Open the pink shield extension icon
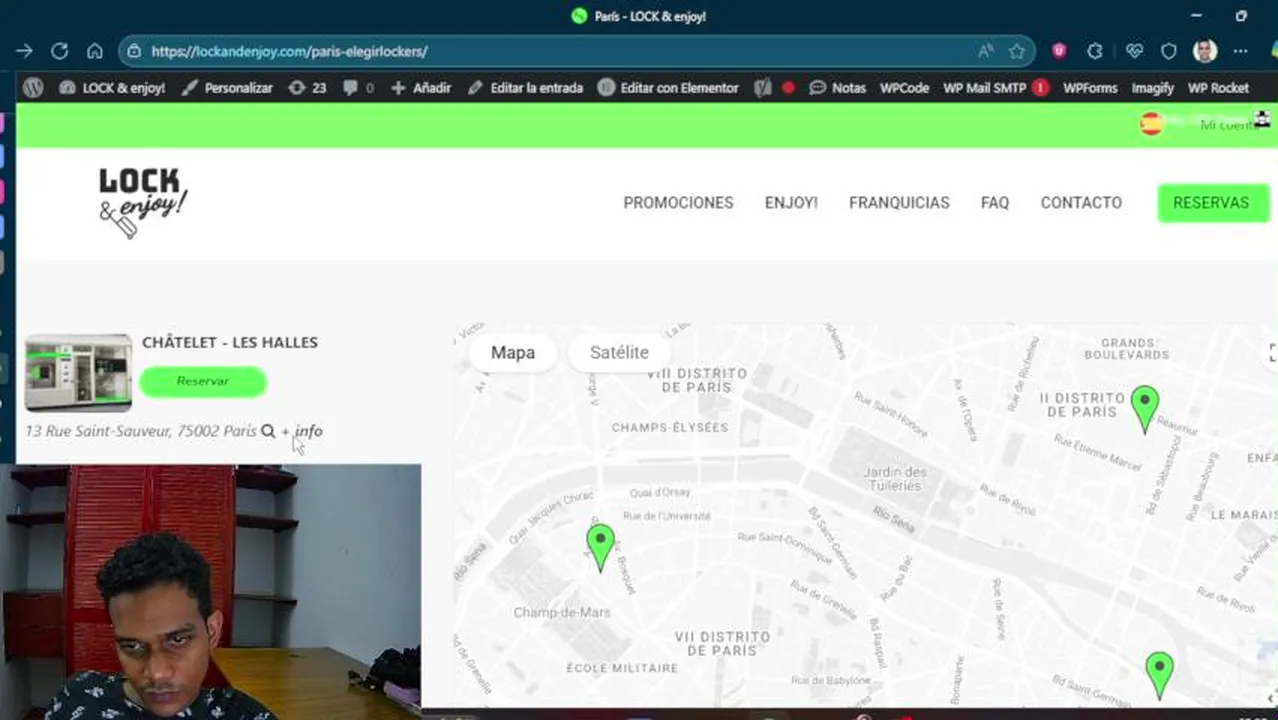The width and height of the screenshot is (1278, 720). (1059, 51)
